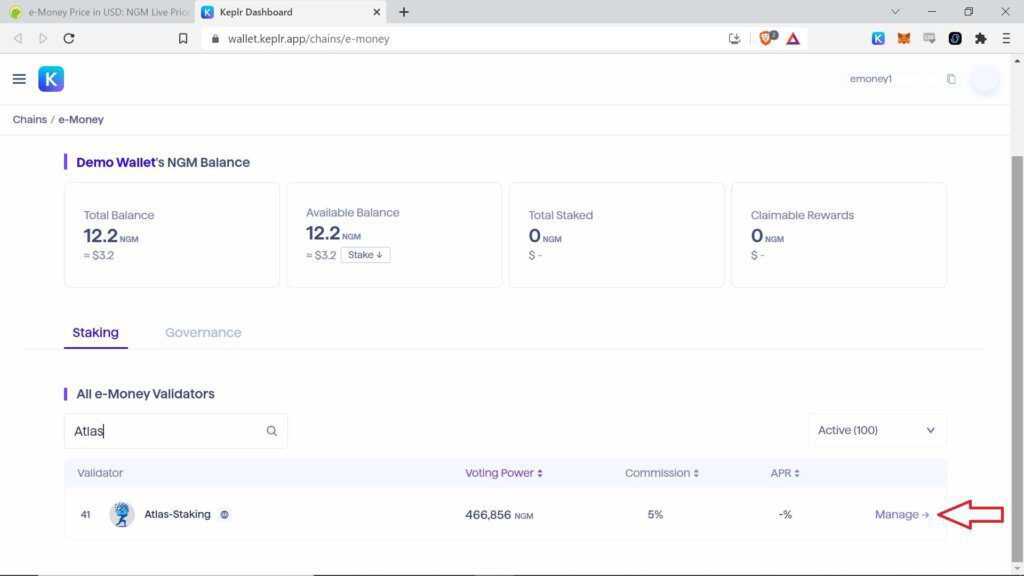Screen dimensions: 1024x576
Task: Reload the page
Action: click(69, 39)
